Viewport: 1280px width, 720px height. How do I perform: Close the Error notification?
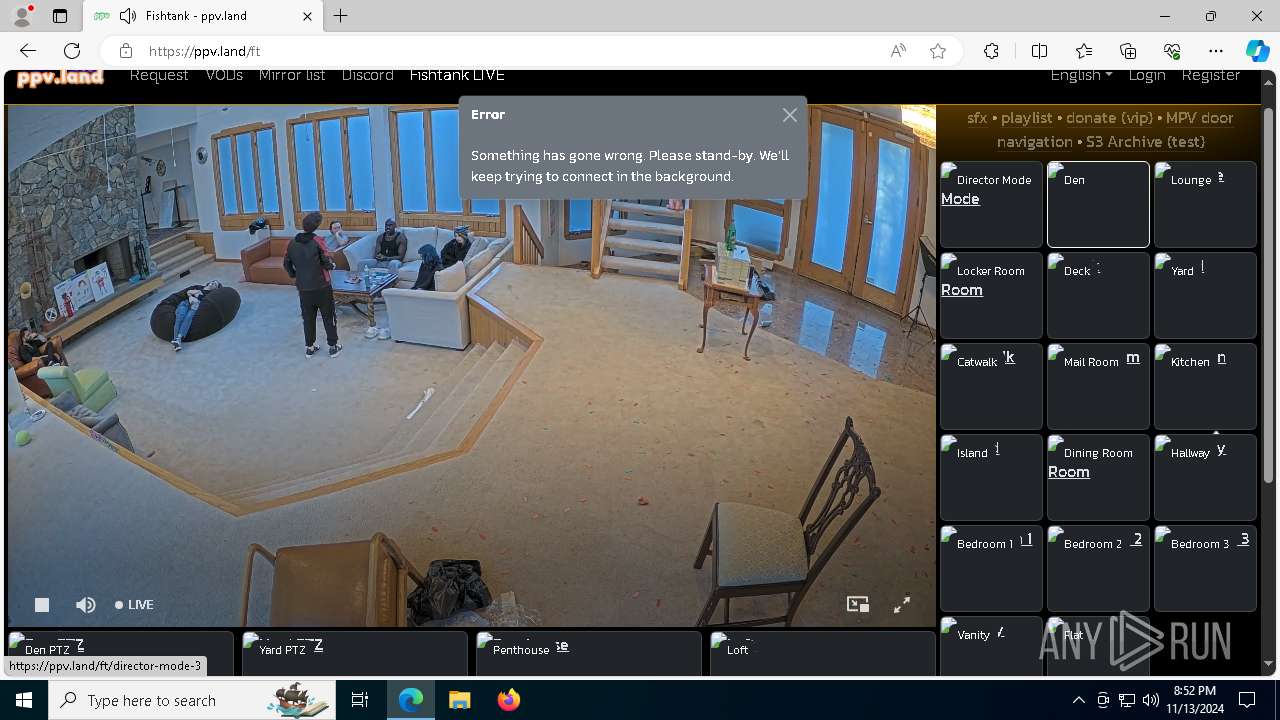(x=790, y=115)
